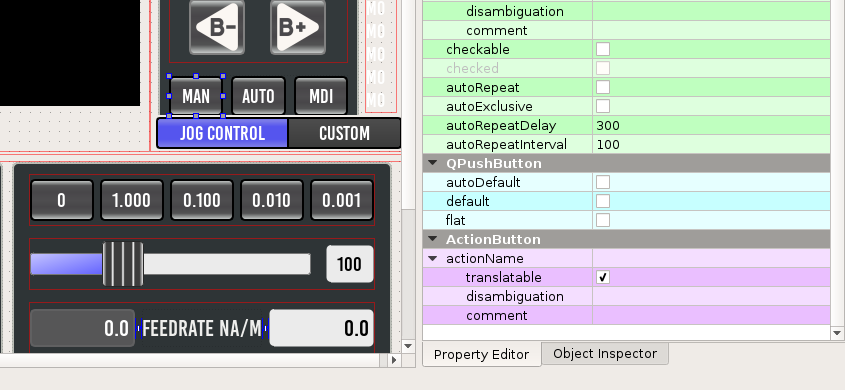Select the autoRepeatInterval property name
The width and height of the screenshot is (845, 390).
click(x=506, y=144)
